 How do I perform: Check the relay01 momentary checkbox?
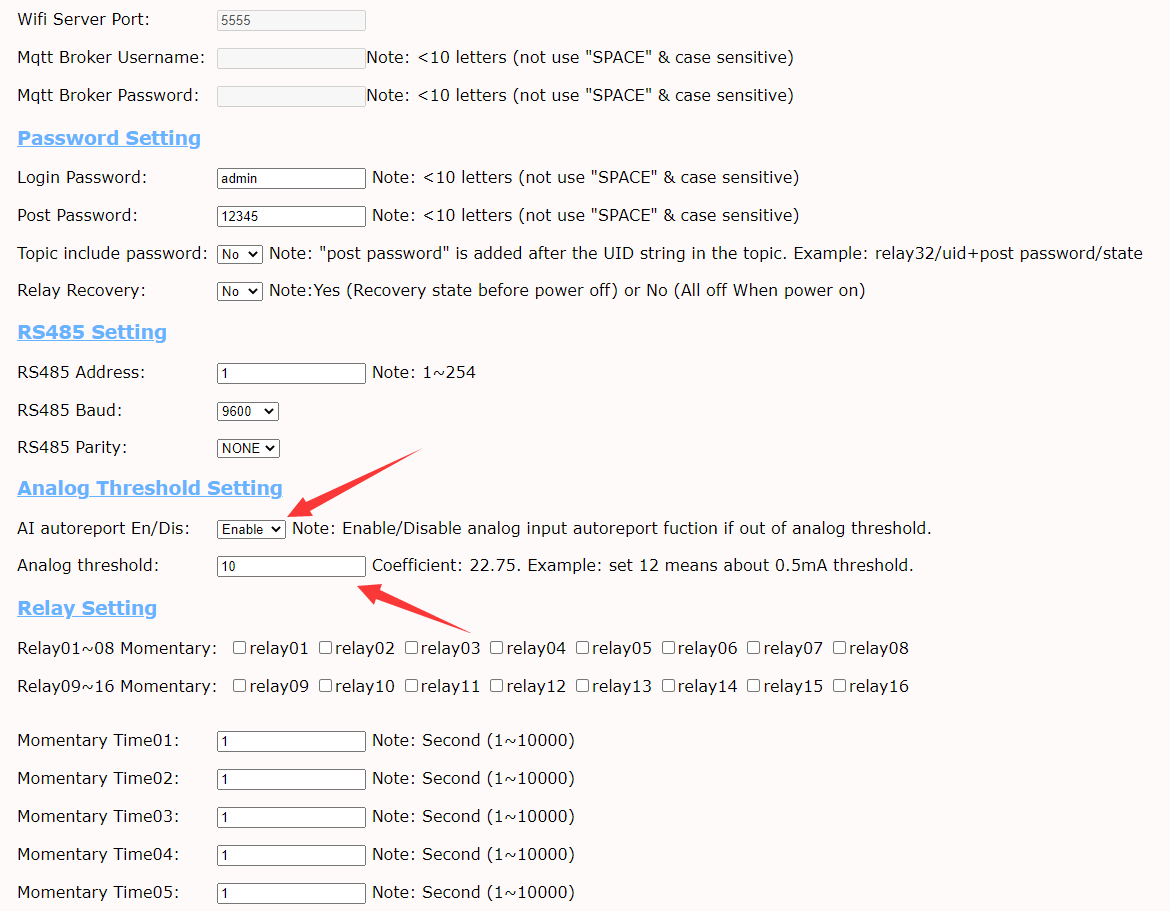click(240, 648)
